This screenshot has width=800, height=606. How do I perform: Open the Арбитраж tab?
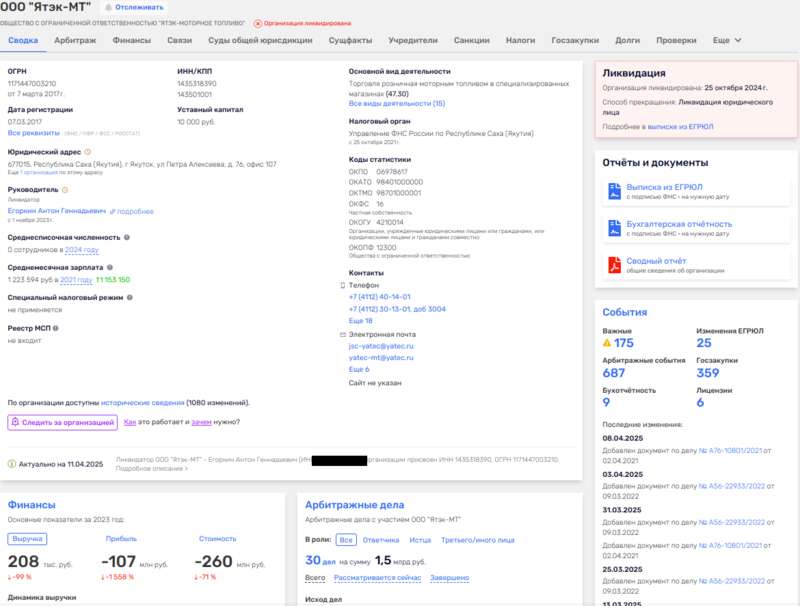point(75,40)
